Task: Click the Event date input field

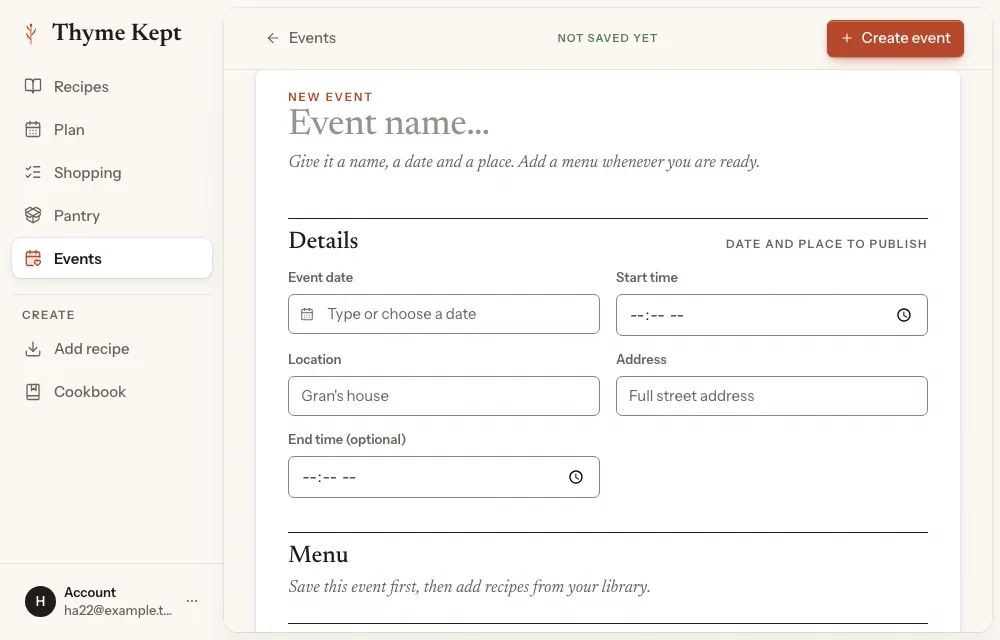Action: pos(444,314)
